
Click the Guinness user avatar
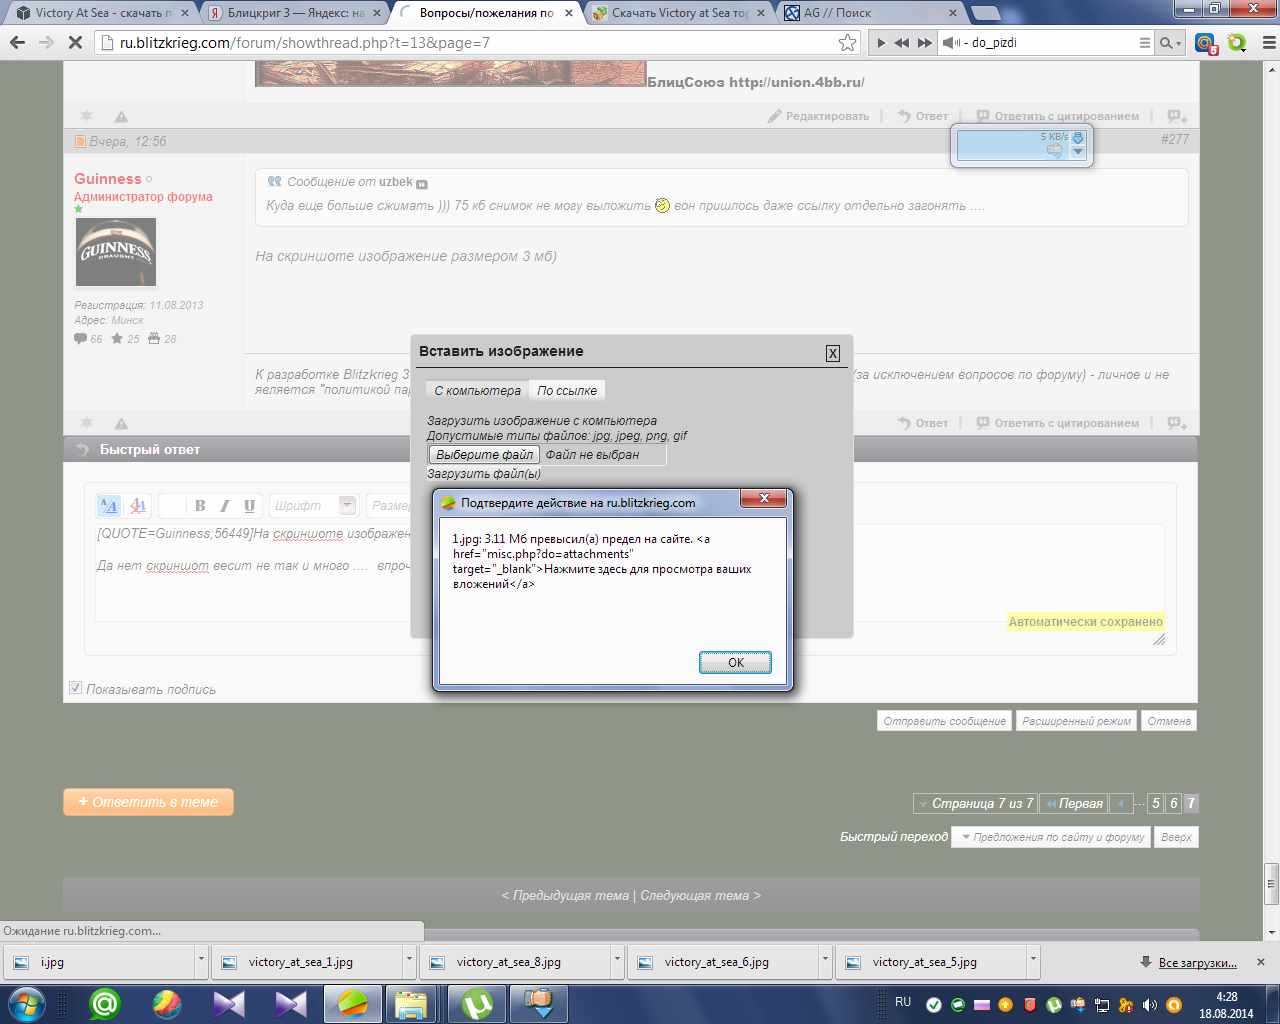pyautogui.click(x=115, y=253)
